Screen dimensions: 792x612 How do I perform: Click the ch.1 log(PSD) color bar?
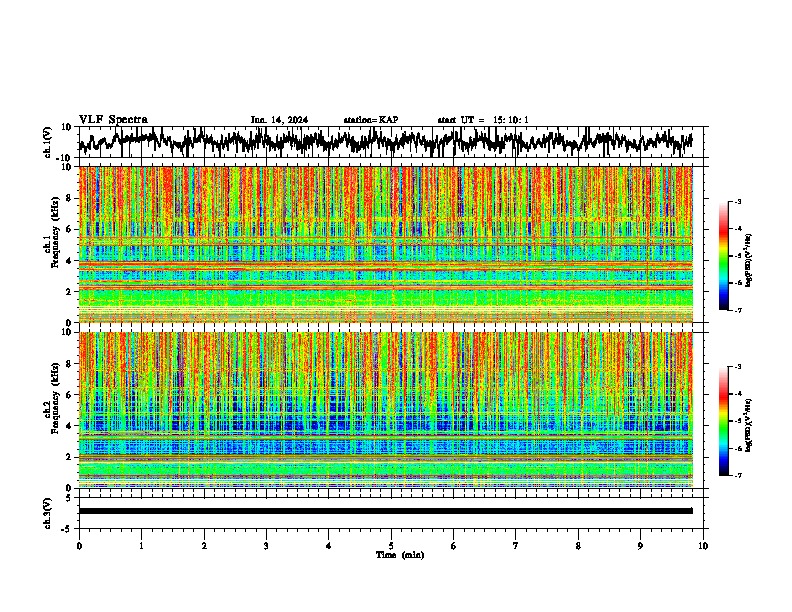(x=724, y=256)
